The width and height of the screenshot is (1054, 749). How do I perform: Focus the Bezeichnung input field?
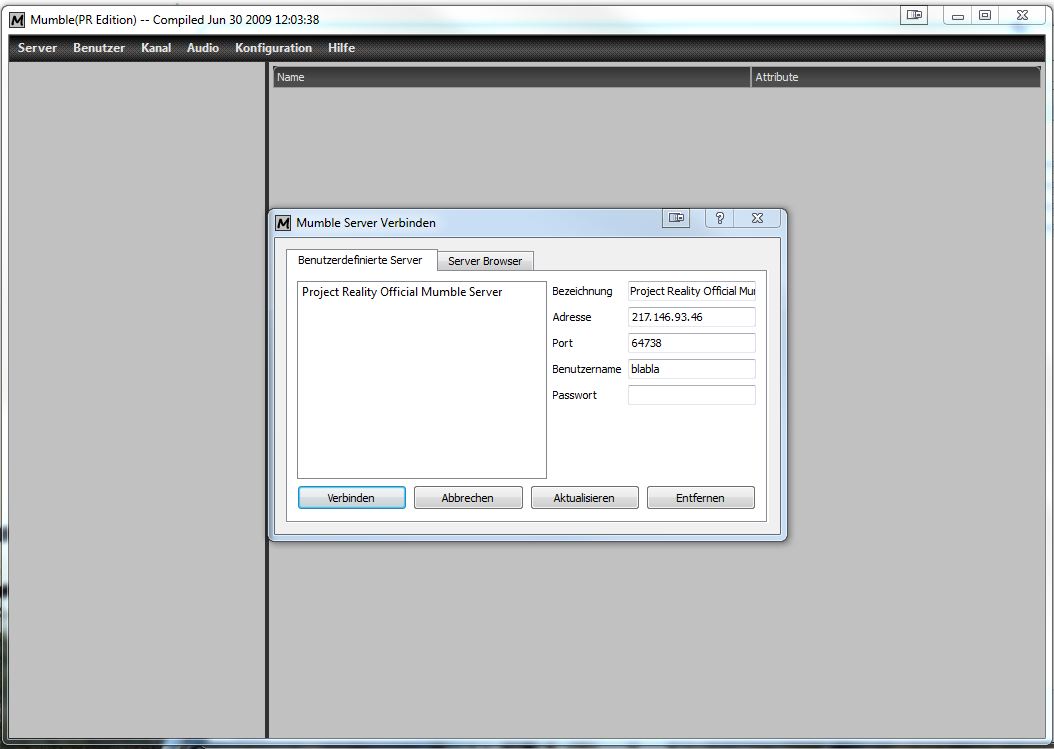692,291
